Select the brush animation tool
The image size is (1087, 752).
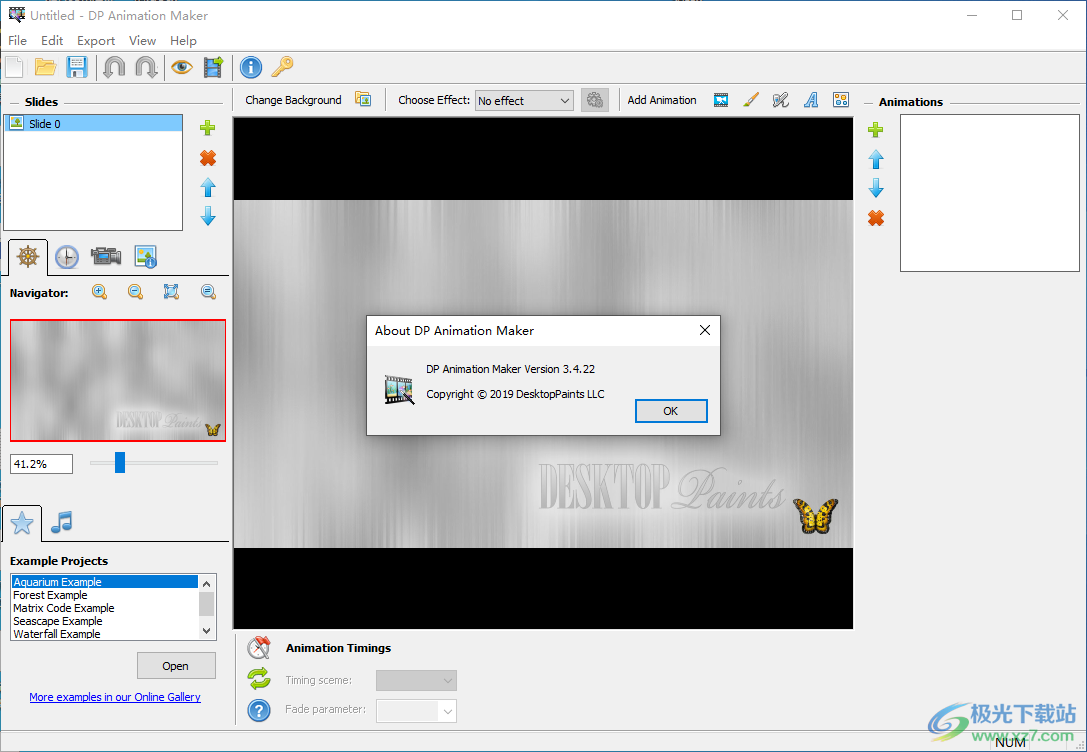coord(751,100)
